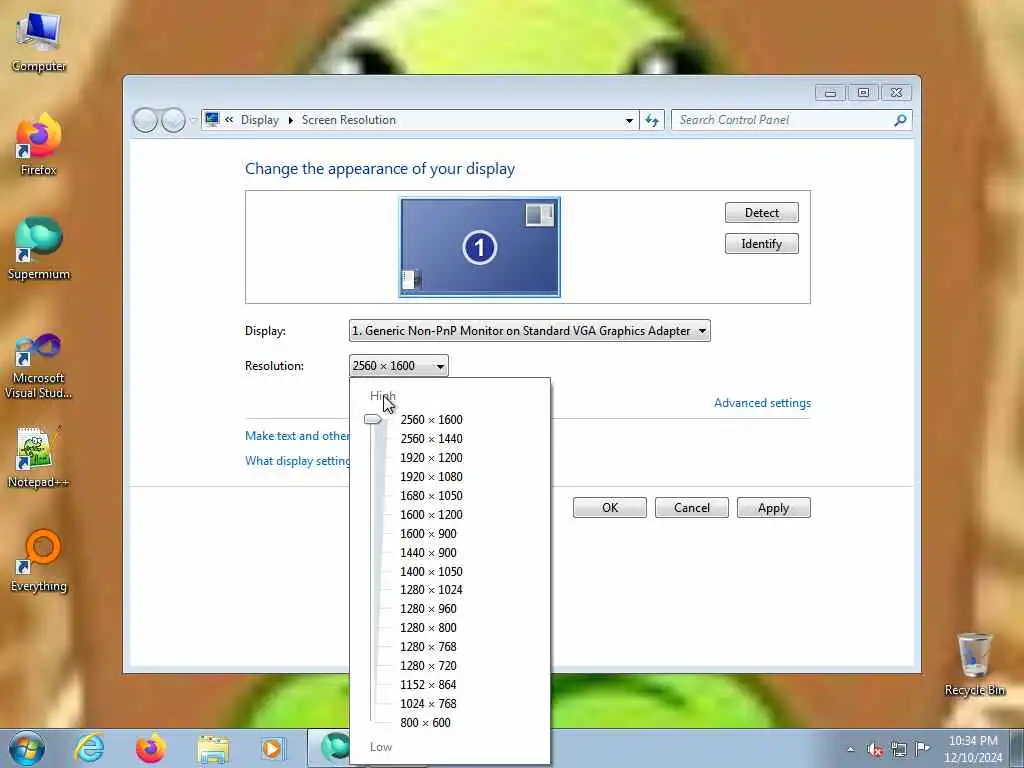Open the recent pages dropdown arrow
The height and width of the screenshot is (768, 1024).
click(x=193, y=120)
